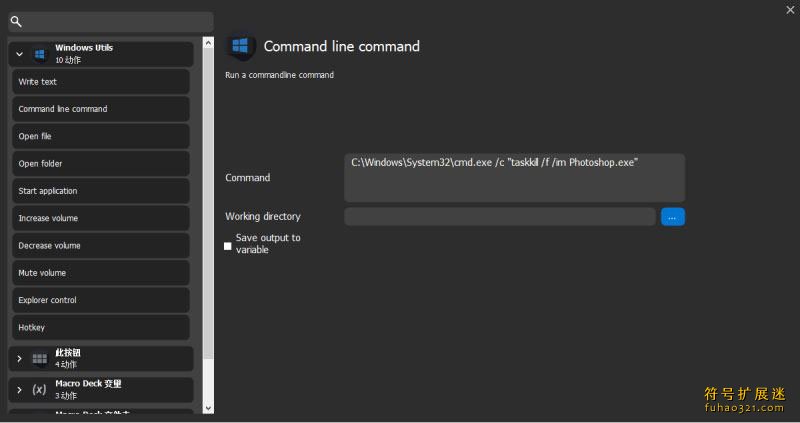800x423 pixels.
Task: Select the Command line command action
Action: [x=101, y=109]
